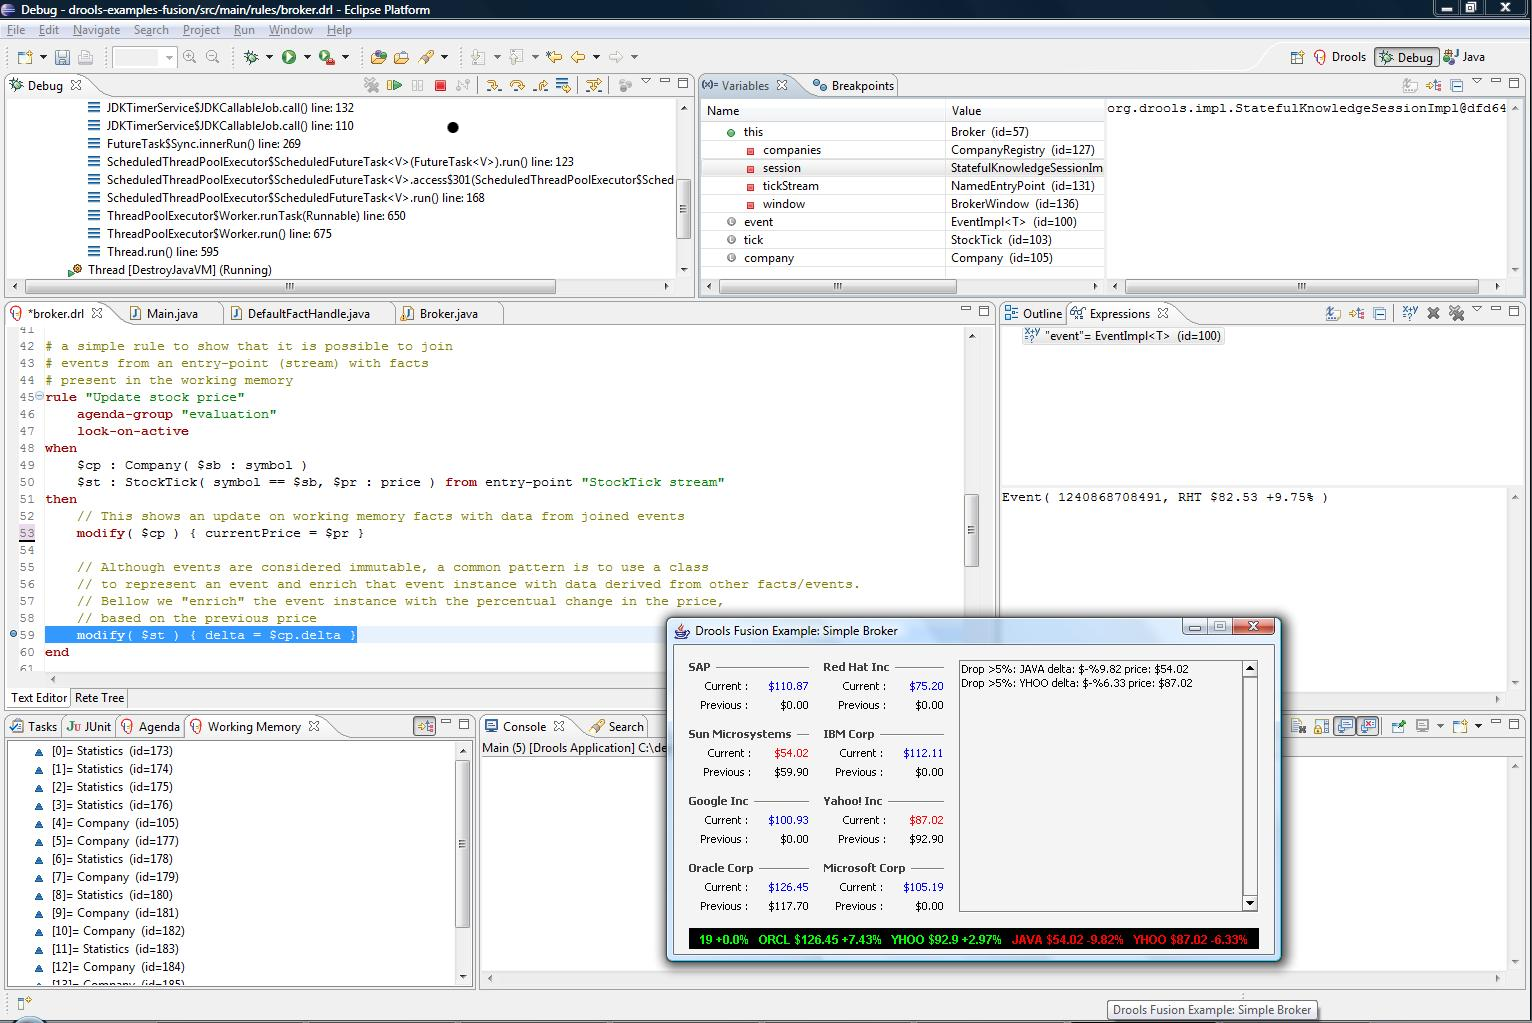
Task: Click the Step Over icon
Action: click(x=517, y=86)
